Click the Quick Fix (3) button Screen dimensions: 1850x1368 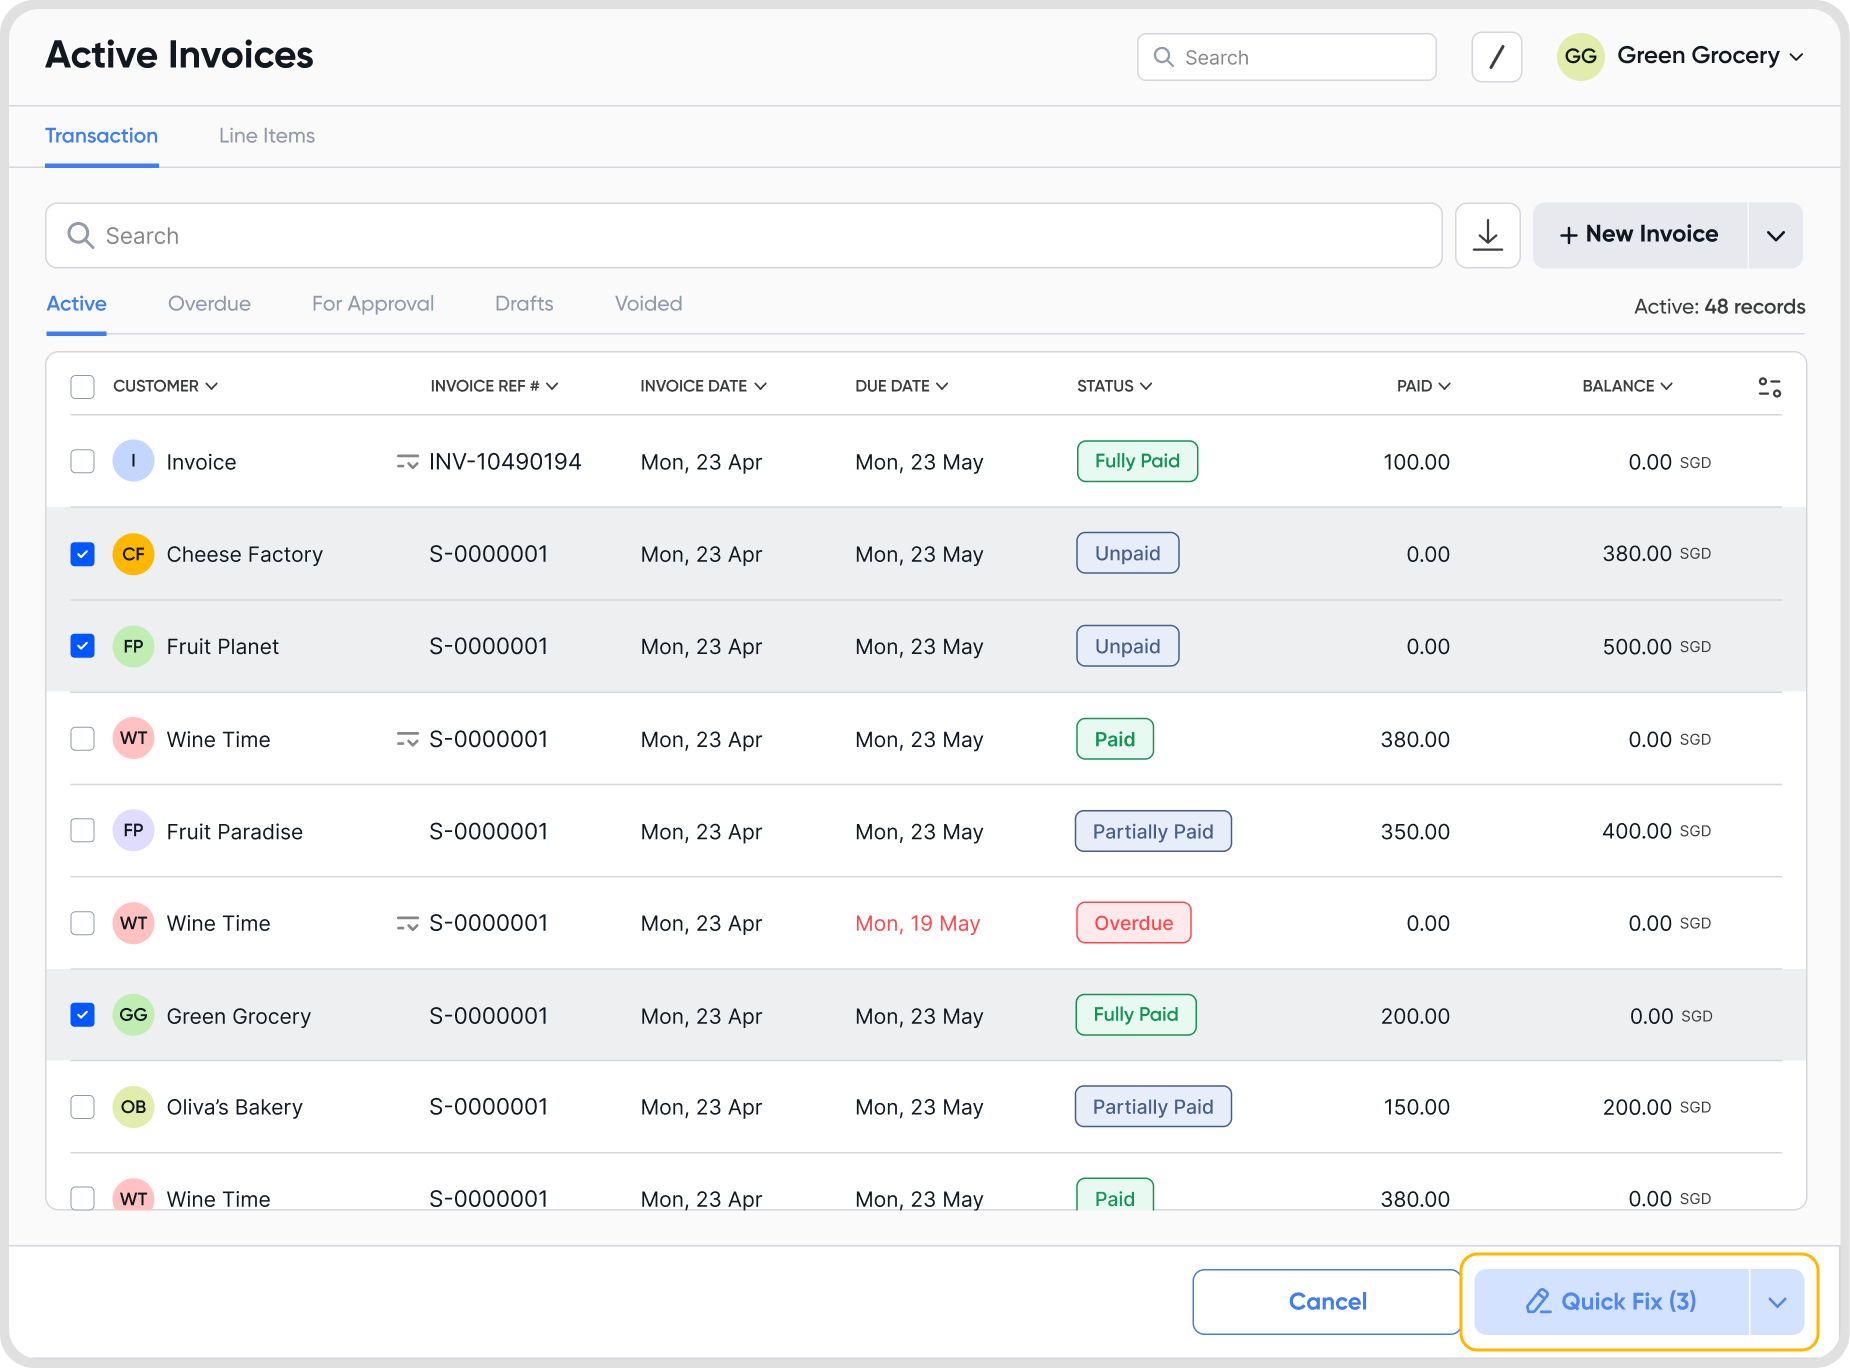pyautogui.click(x=1612, y=1302)
